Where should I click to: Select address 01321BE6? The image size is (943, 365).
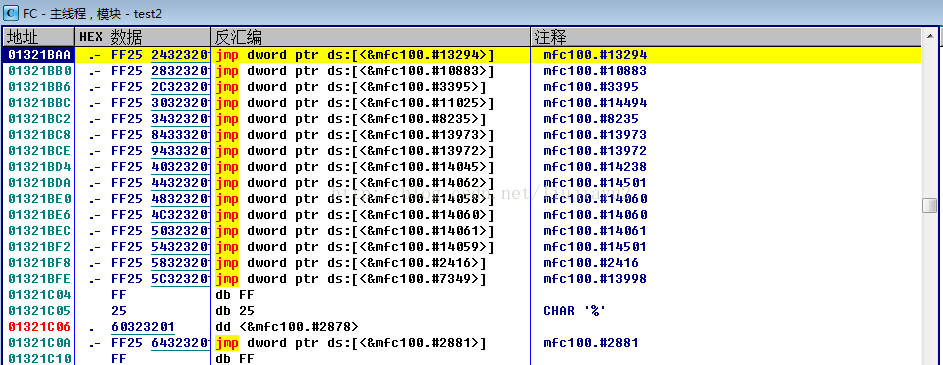click(40, 215)
